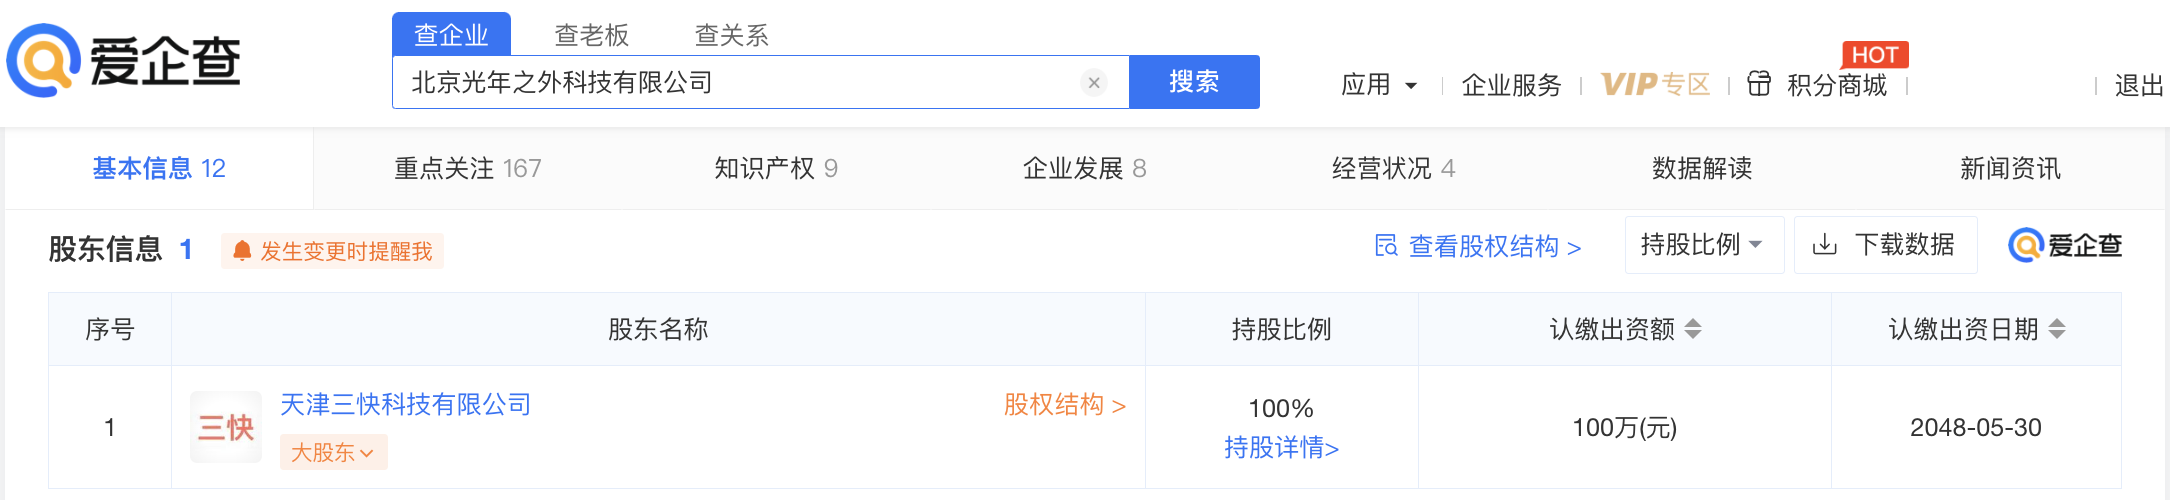
Task: Click the blue 搜索 button
Action: point(1194,82)
